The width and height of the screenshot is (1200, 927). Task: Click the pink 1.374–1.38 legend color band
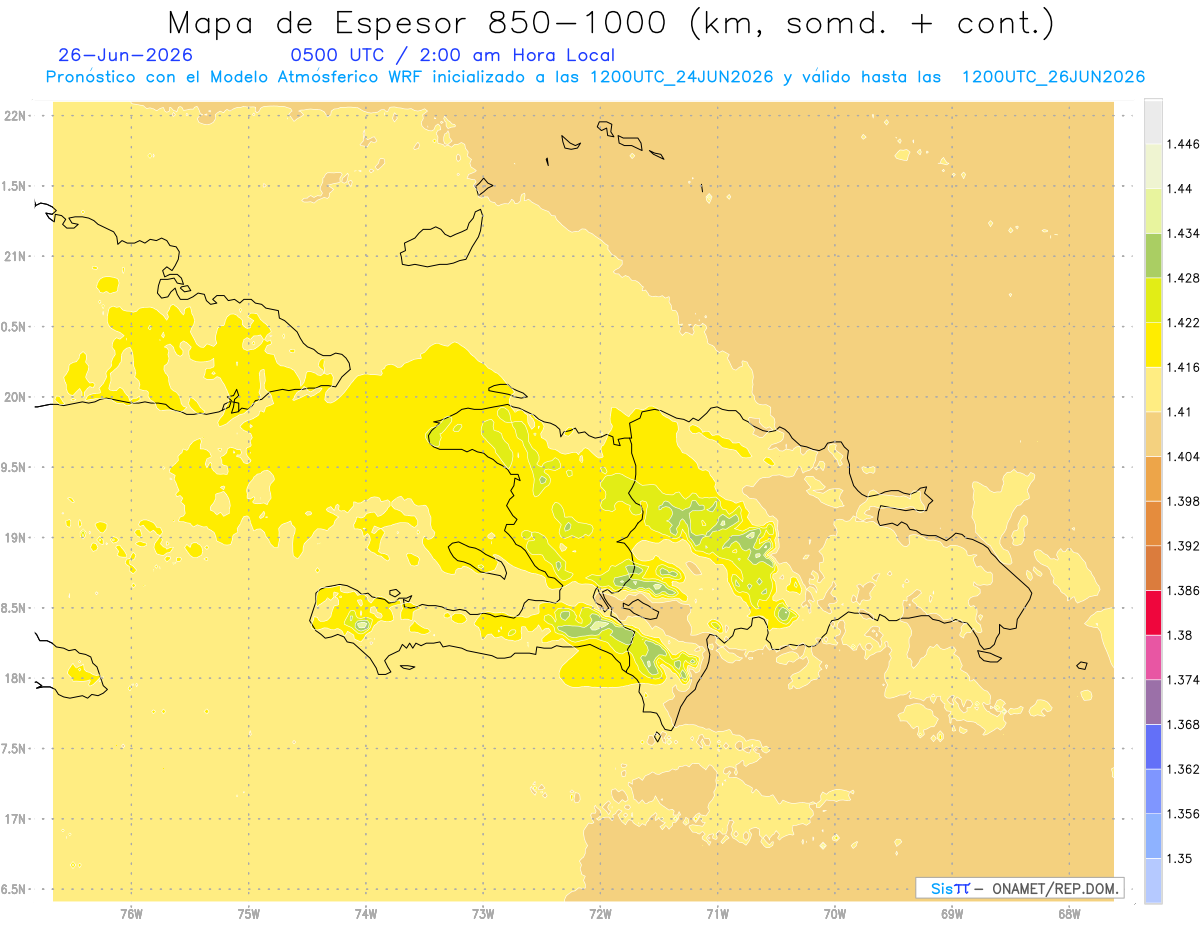point(1153,656)
